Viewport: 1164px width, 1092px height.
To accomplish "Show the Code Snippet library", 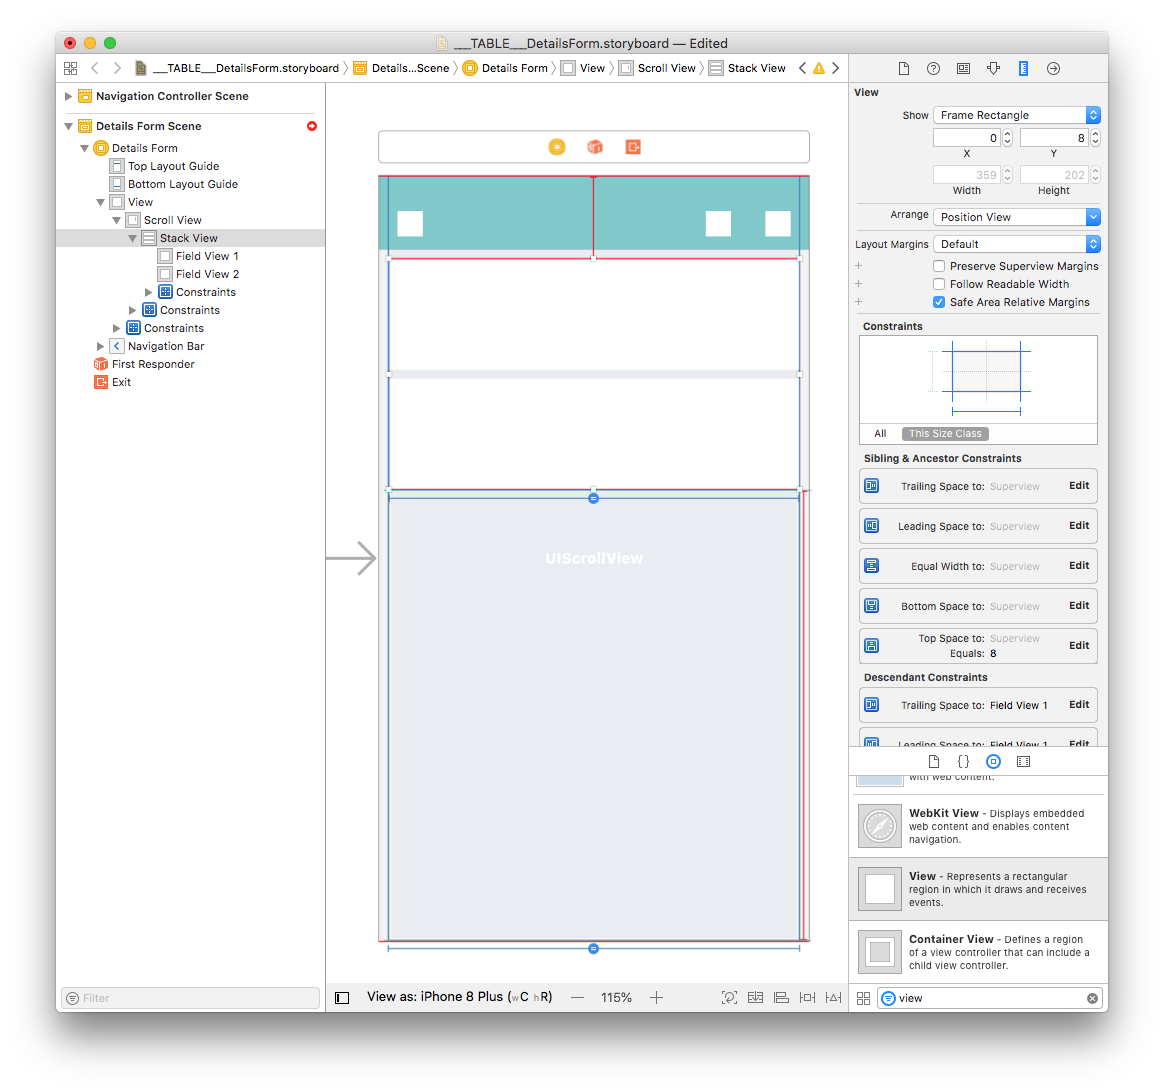I will (963, 762).
